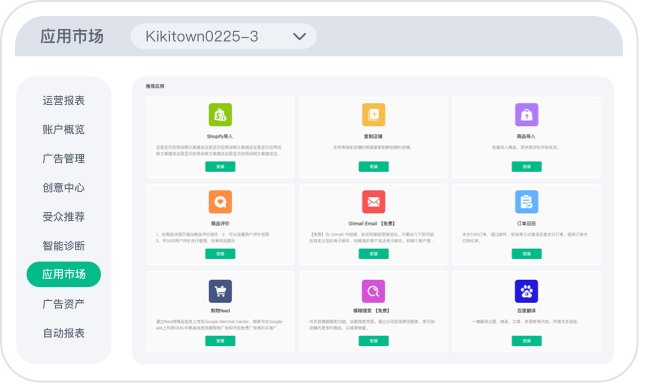Click the yellow 复制店铺 app icon
Screen dimensions: 652x384
pyautogui.click(x=373, y=114)
